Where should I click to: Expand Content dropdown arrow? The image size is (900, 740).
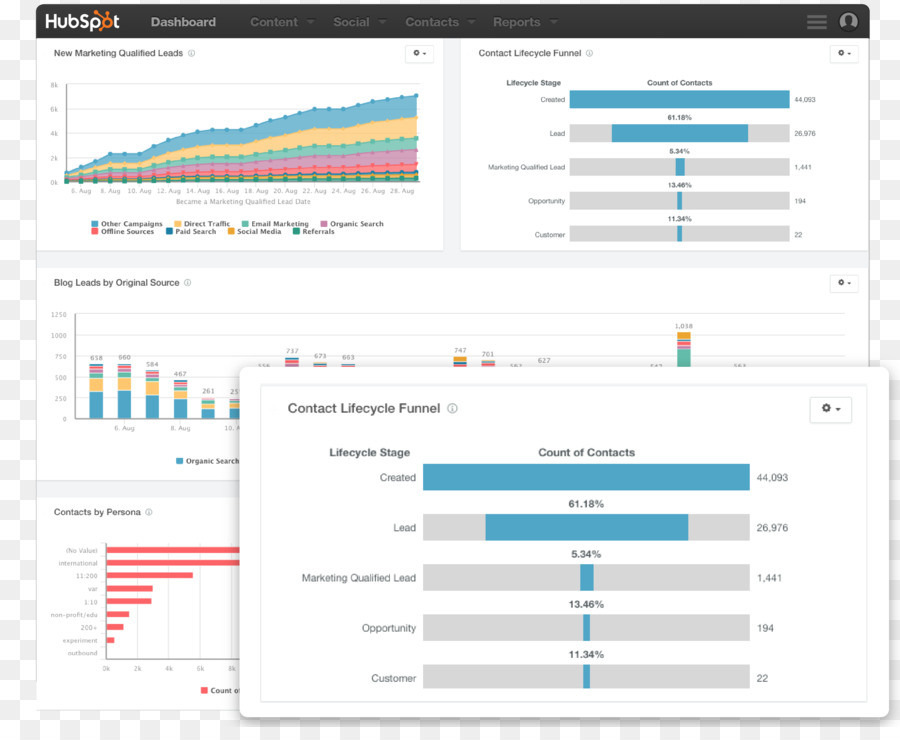pyautogui.click(x=311, y=22)
